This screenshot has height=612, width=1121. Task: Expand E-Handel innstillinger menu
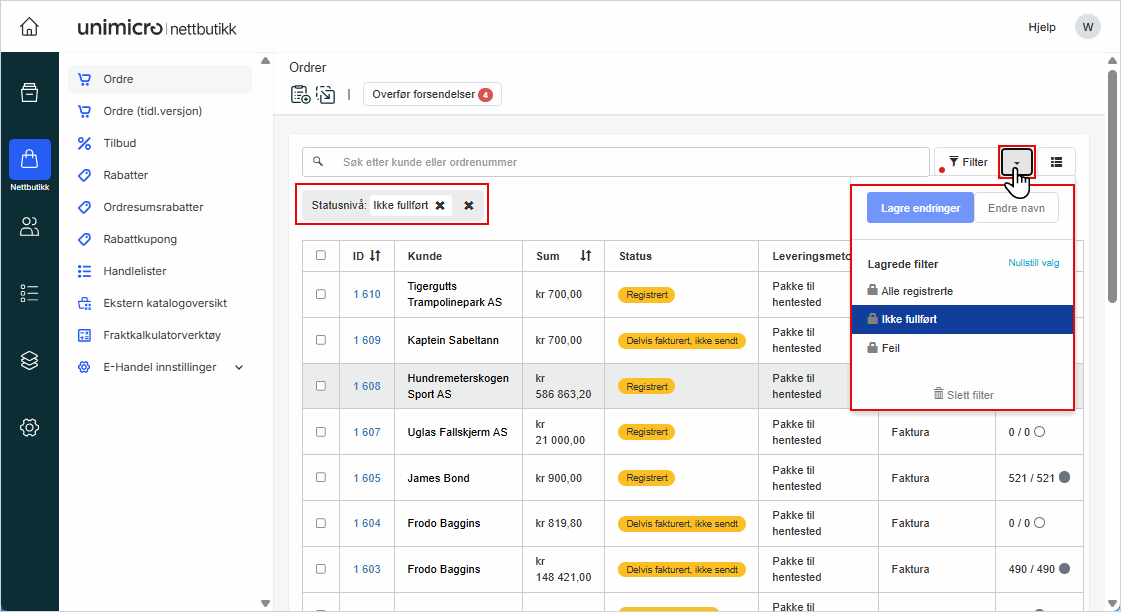(239, 367)
